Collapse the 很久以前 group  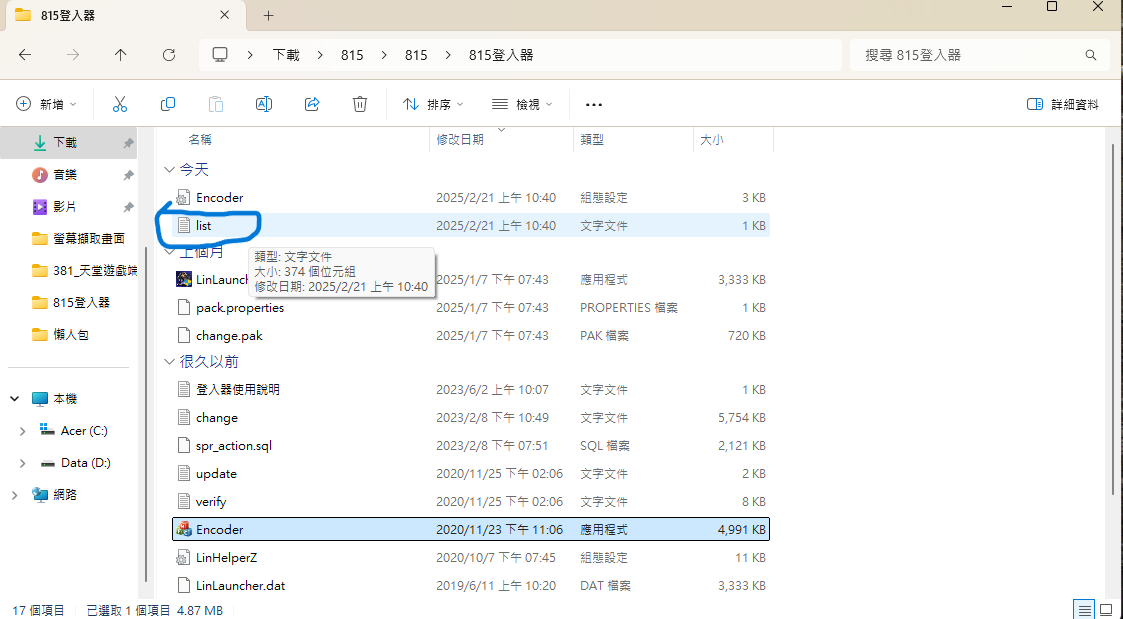click(x=169, y=362)
